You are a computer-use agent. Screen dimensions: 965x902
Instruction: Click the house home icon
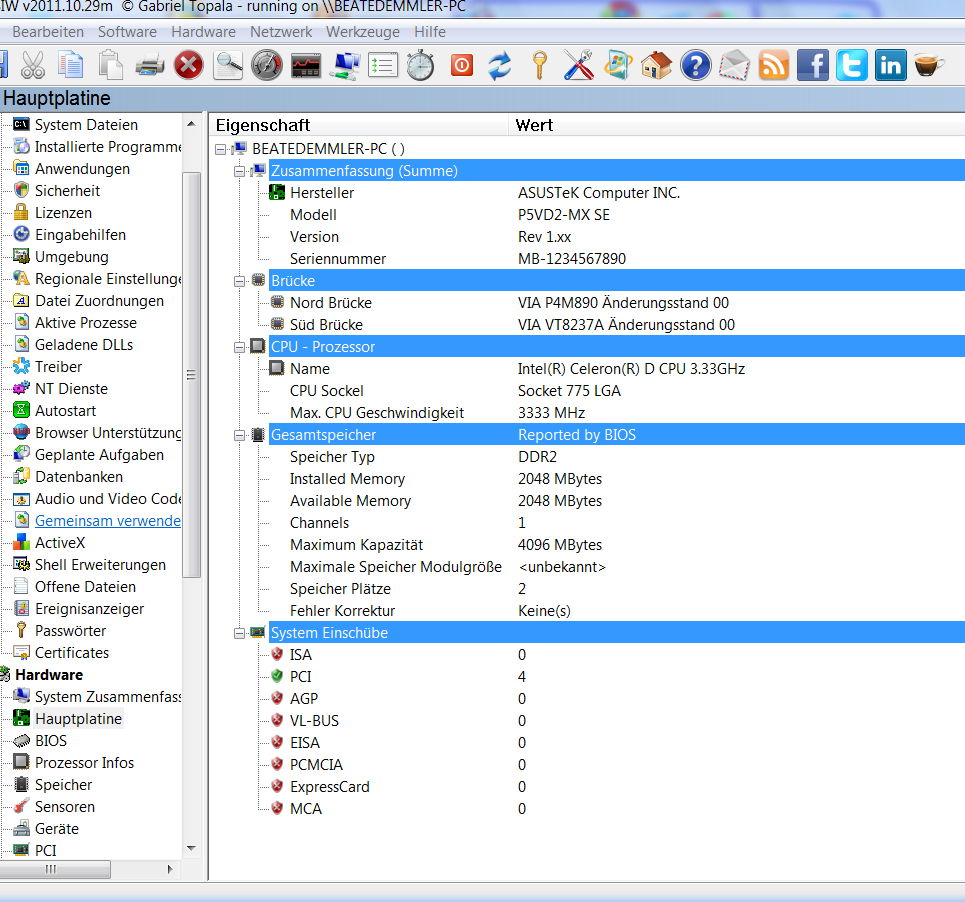[x=656, y=65]
